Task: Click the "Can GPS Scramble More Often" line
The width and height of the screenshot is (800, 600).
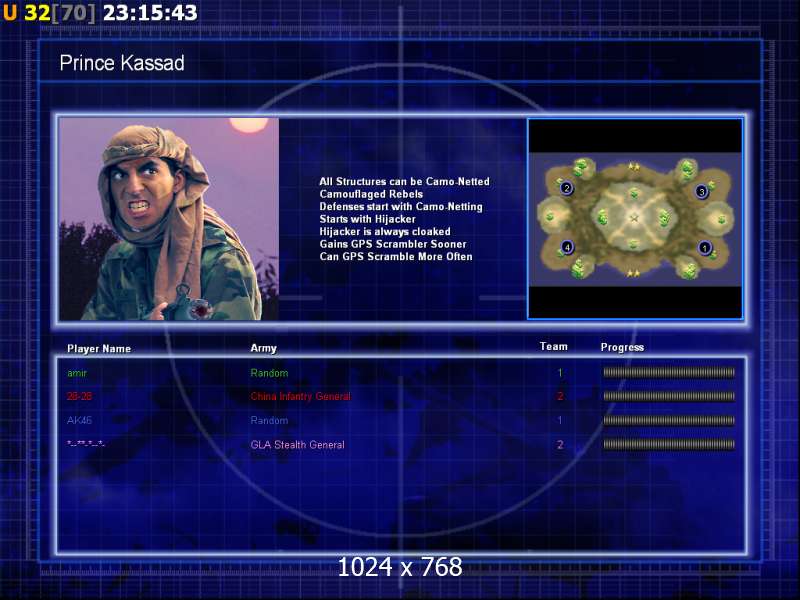Action: (396, 257)
